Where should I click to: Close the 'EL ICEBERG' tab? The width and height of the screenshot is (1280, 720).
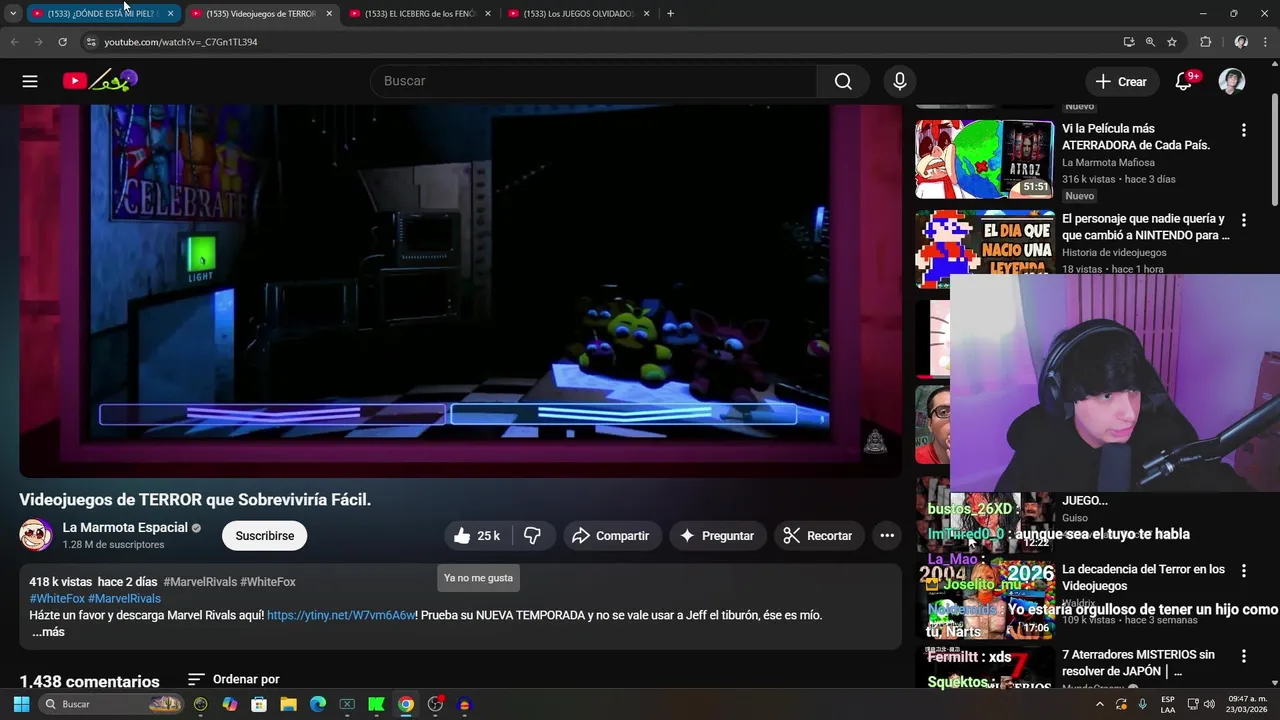(488, 13)
